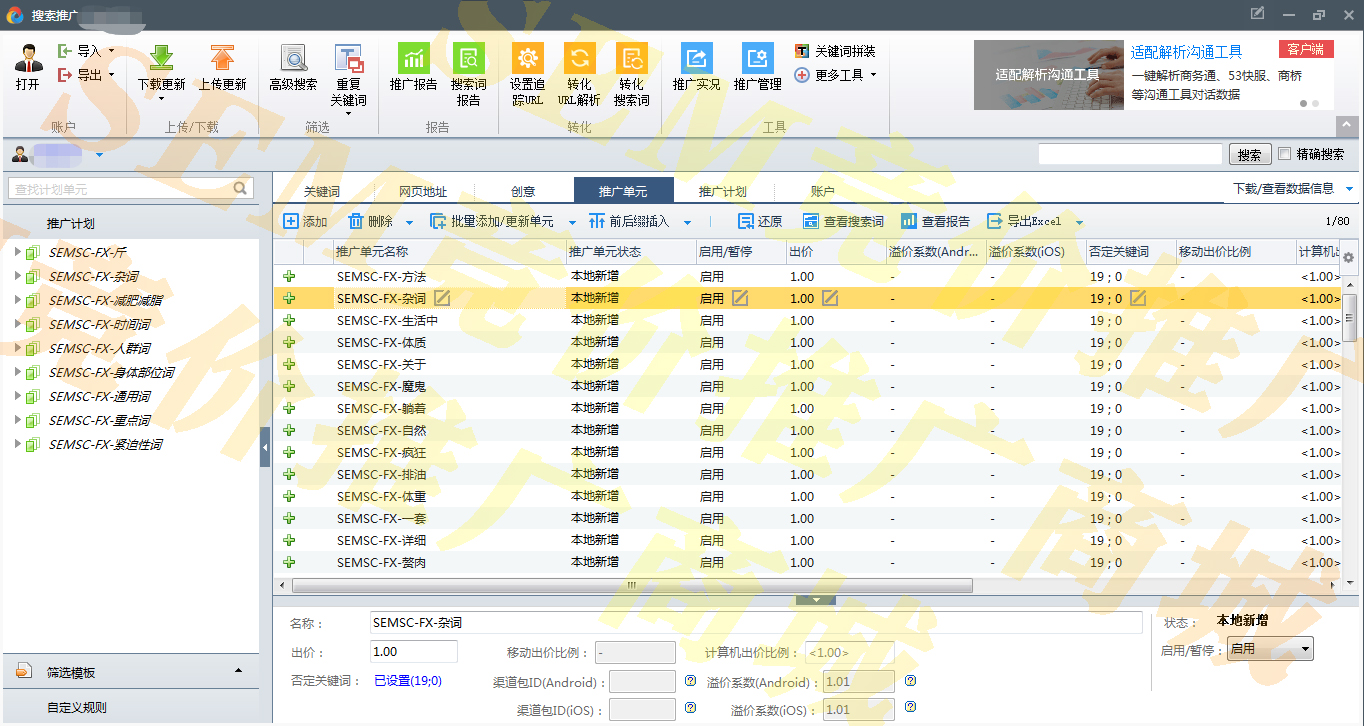Viewport: 1364px width, 726px height.
Task: Open 高级搜索 advanced search tool
Action: (x=293, y=59)
